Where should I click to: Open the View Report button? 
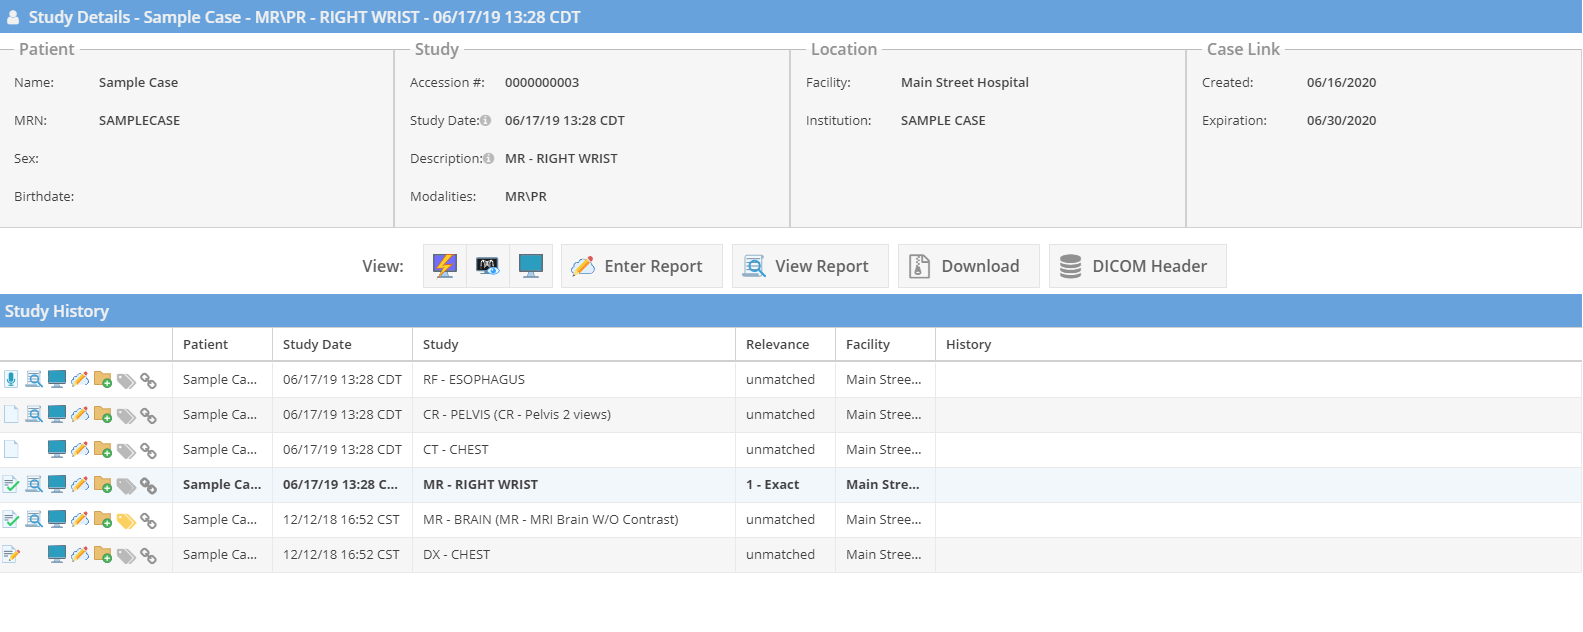(809, 266)
